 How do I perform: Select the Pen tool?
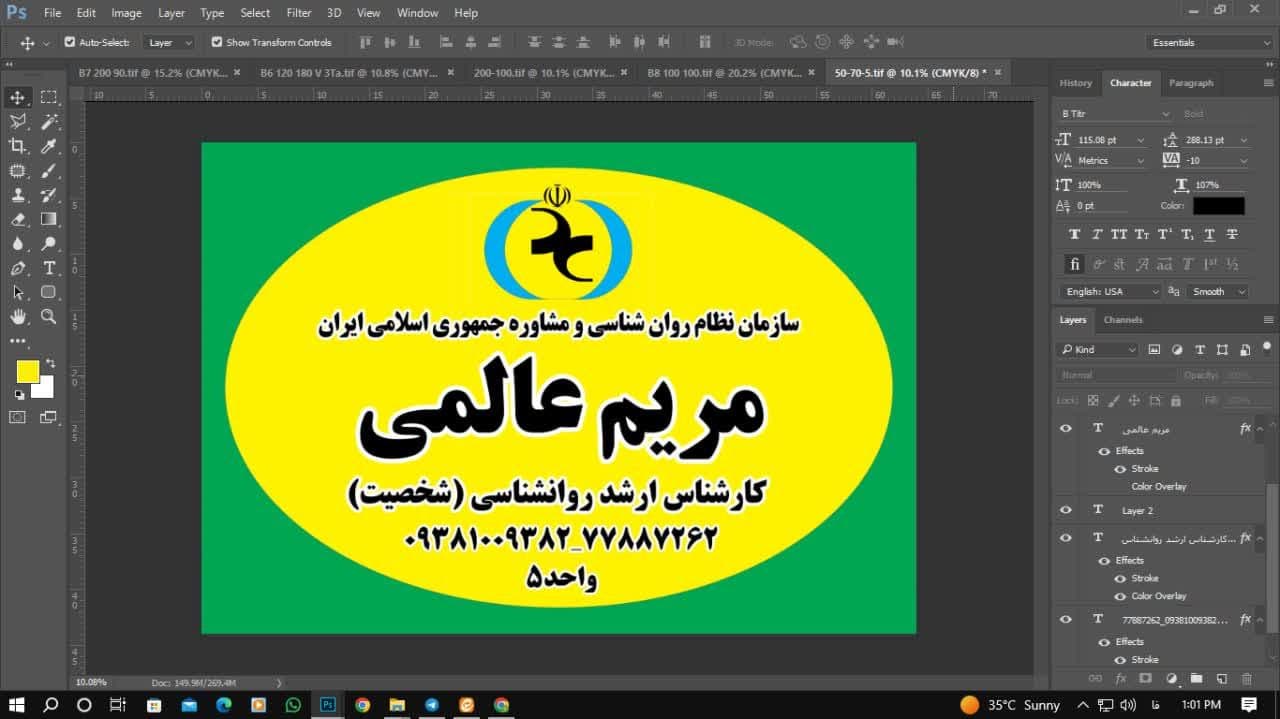(18, 268)
